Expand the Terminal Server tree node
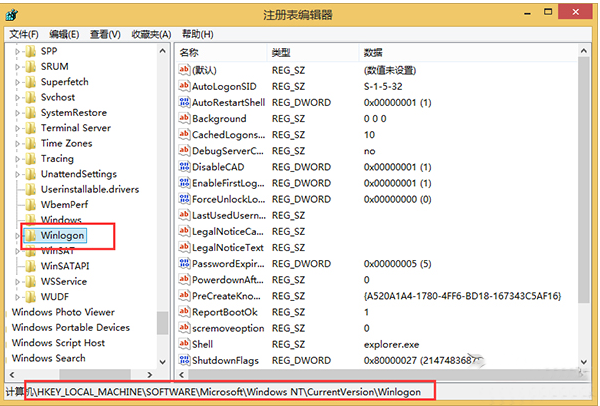 17,128
